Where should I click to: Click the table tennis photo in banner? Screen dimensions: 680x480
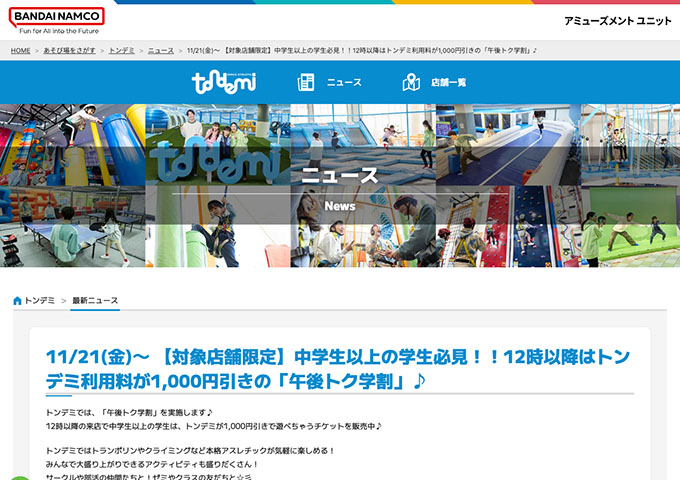pyautogui.click(x=72, y=226)
